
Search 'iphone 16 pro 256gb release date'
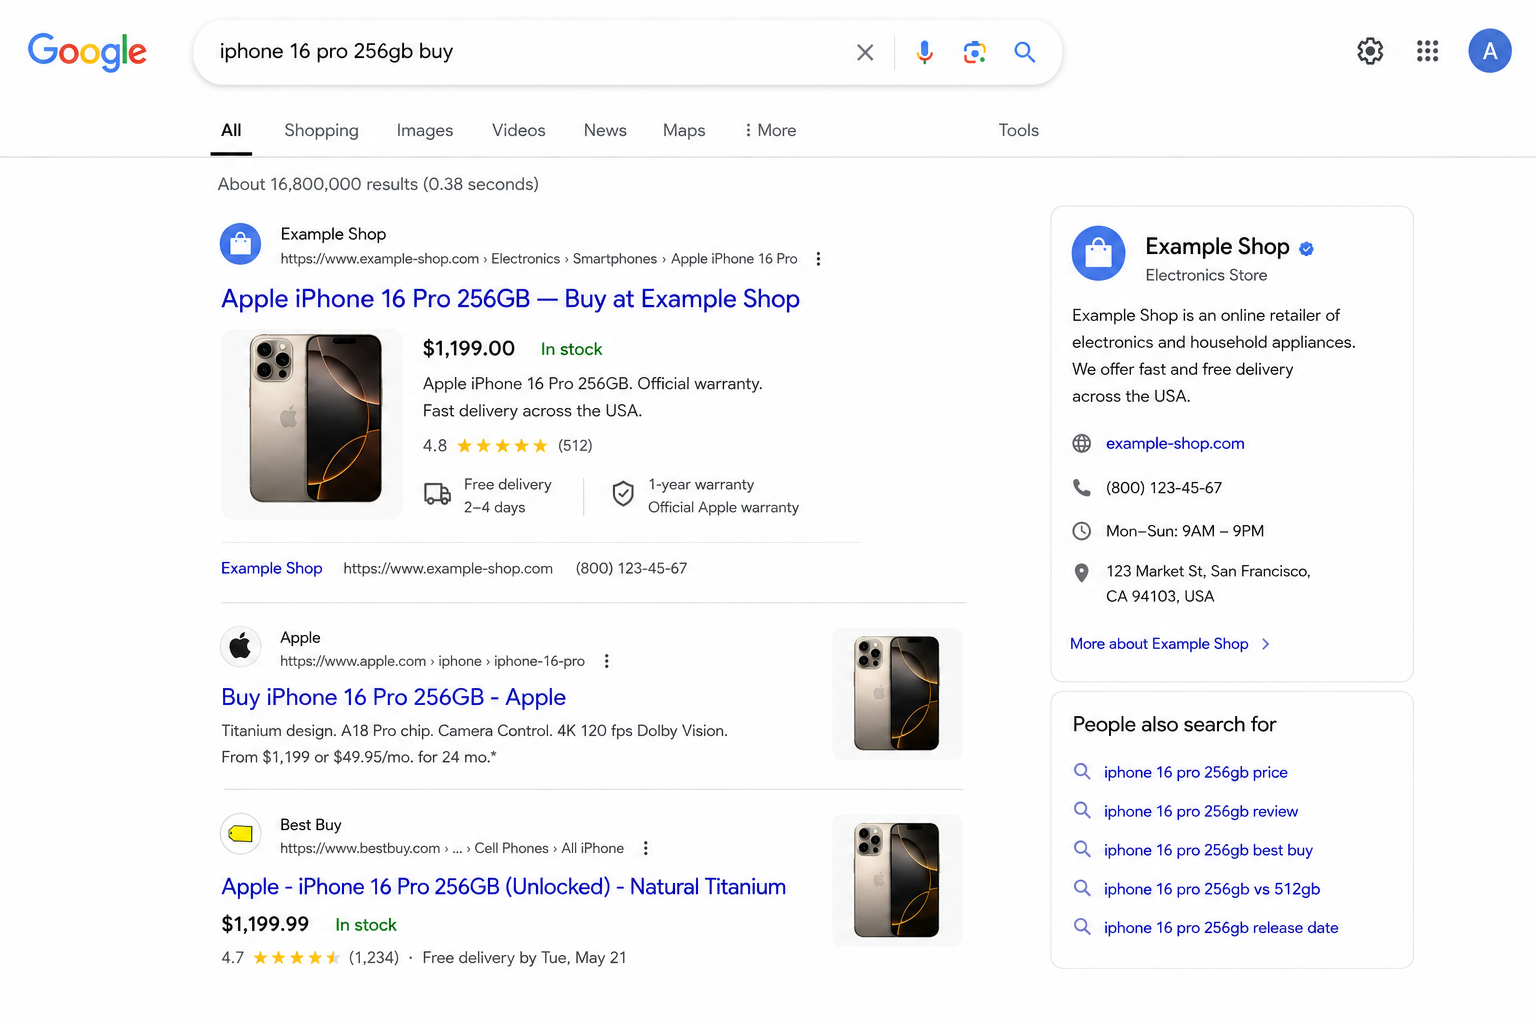[1220, 928]
